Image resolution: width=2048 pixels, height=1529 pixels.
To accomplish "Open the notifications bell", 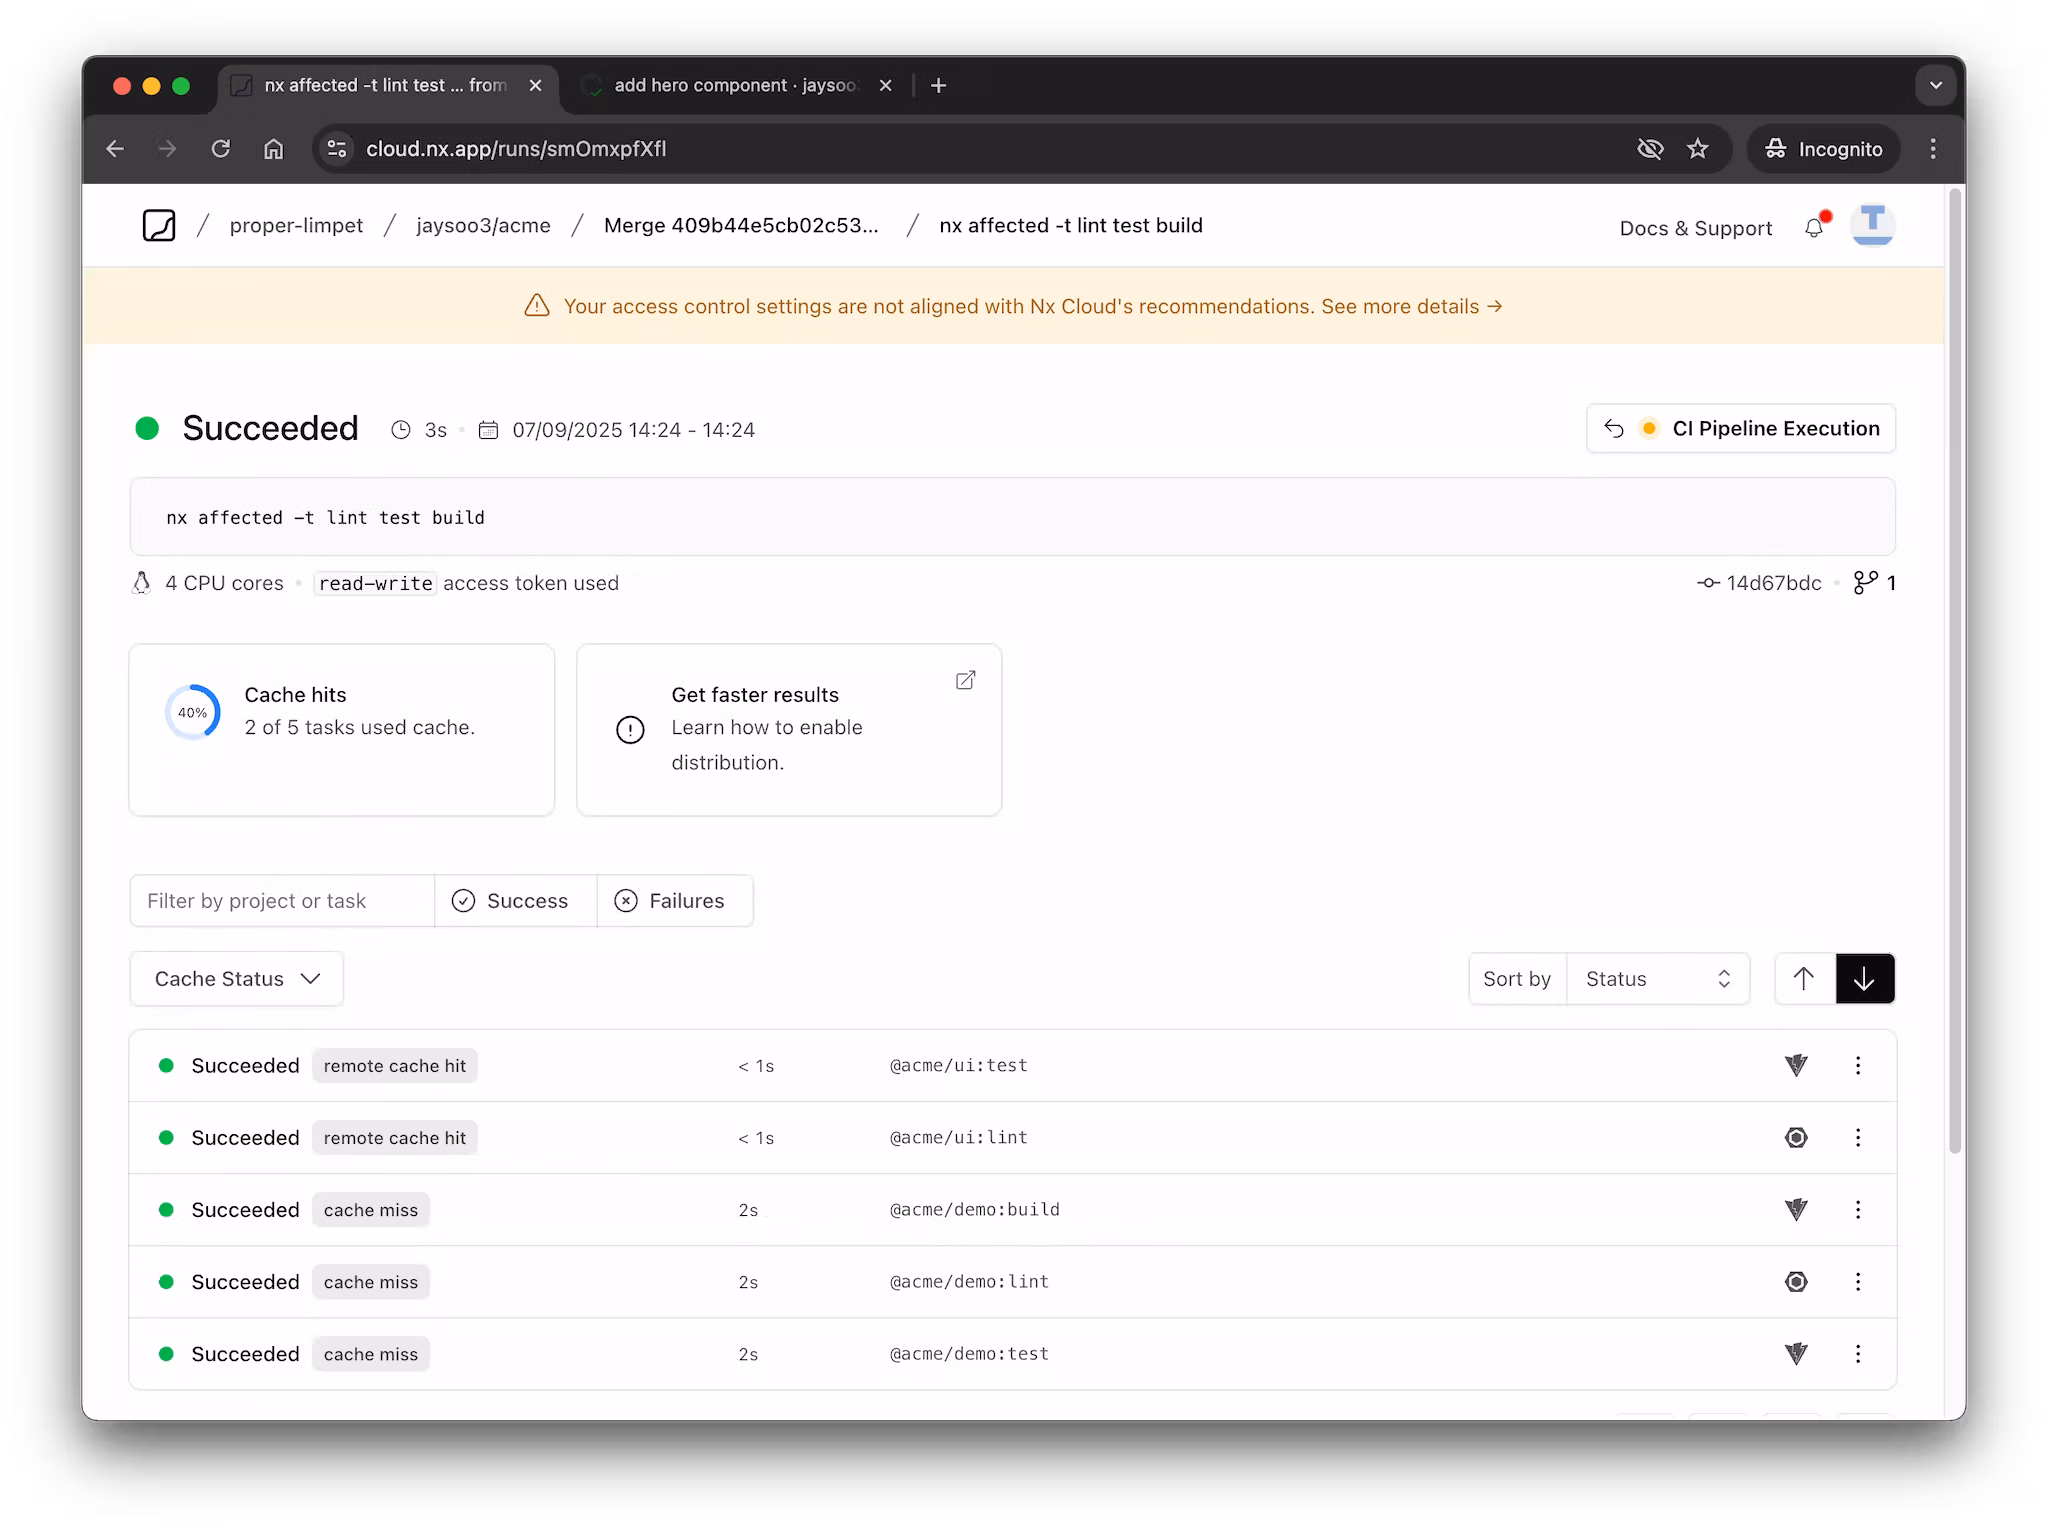I will tap(1814, 228).
